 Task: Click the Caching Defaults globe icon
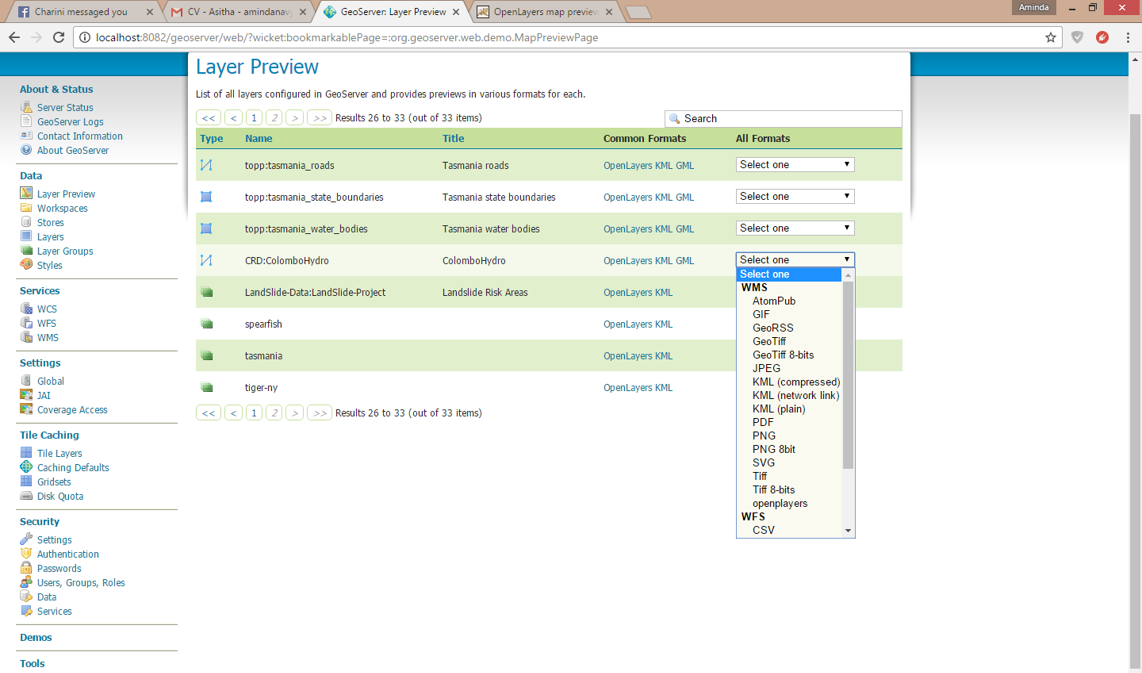click(x=26, y=467)
